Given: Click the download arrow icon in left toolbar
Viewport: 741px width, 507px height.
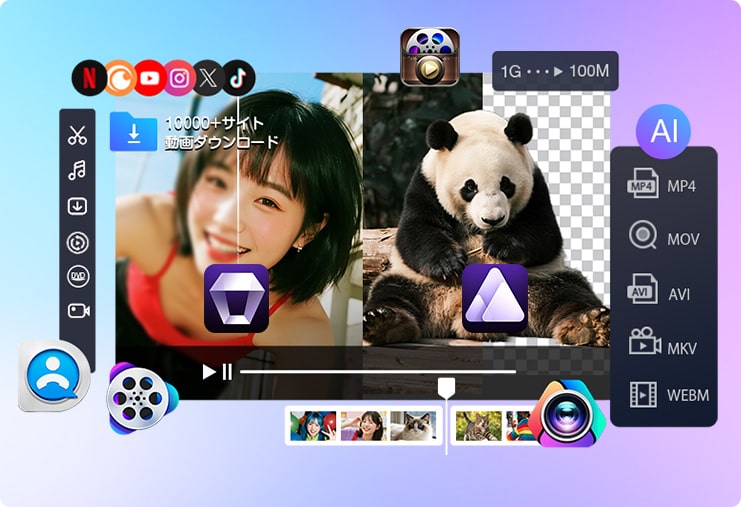Looking at the screenshot, I should point(78,206).
